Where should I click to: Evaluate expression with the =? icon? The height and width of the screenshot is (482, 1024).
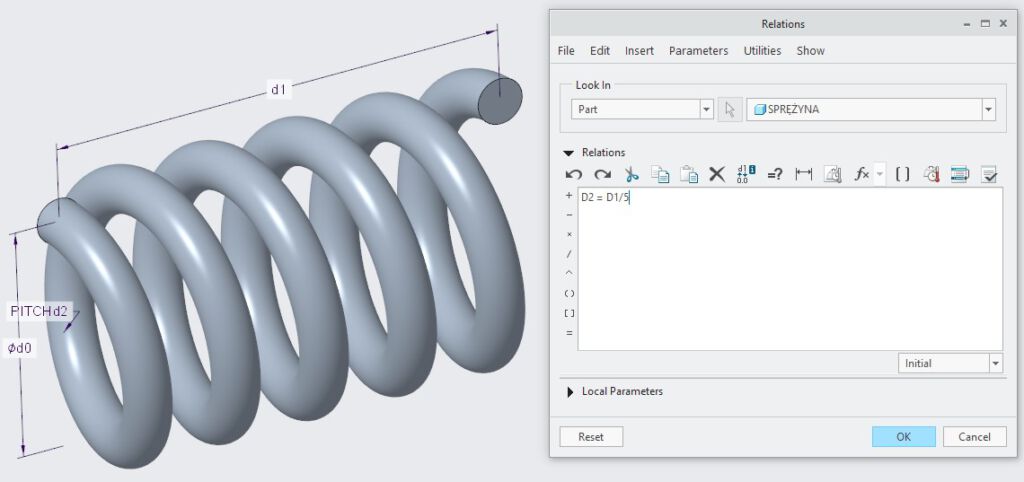click(x=775, y=174)
